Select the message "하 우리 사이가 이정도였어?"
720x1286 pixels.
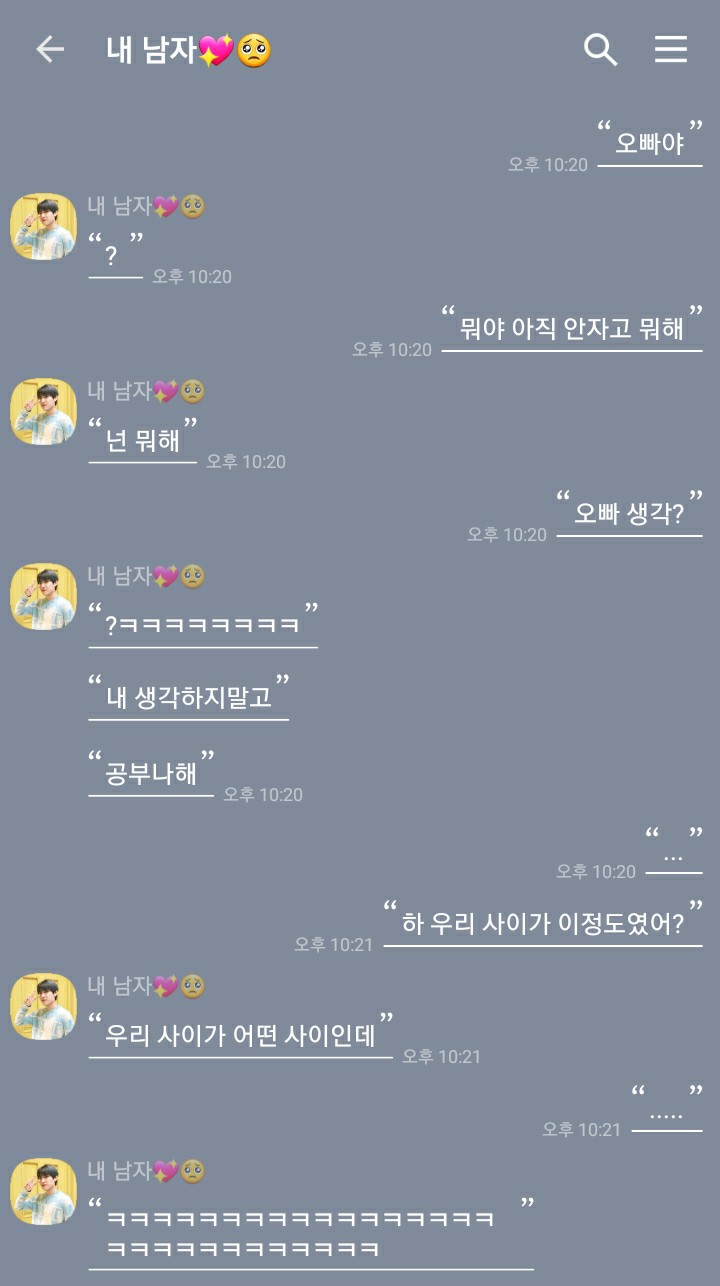click(x=543, y=922)
